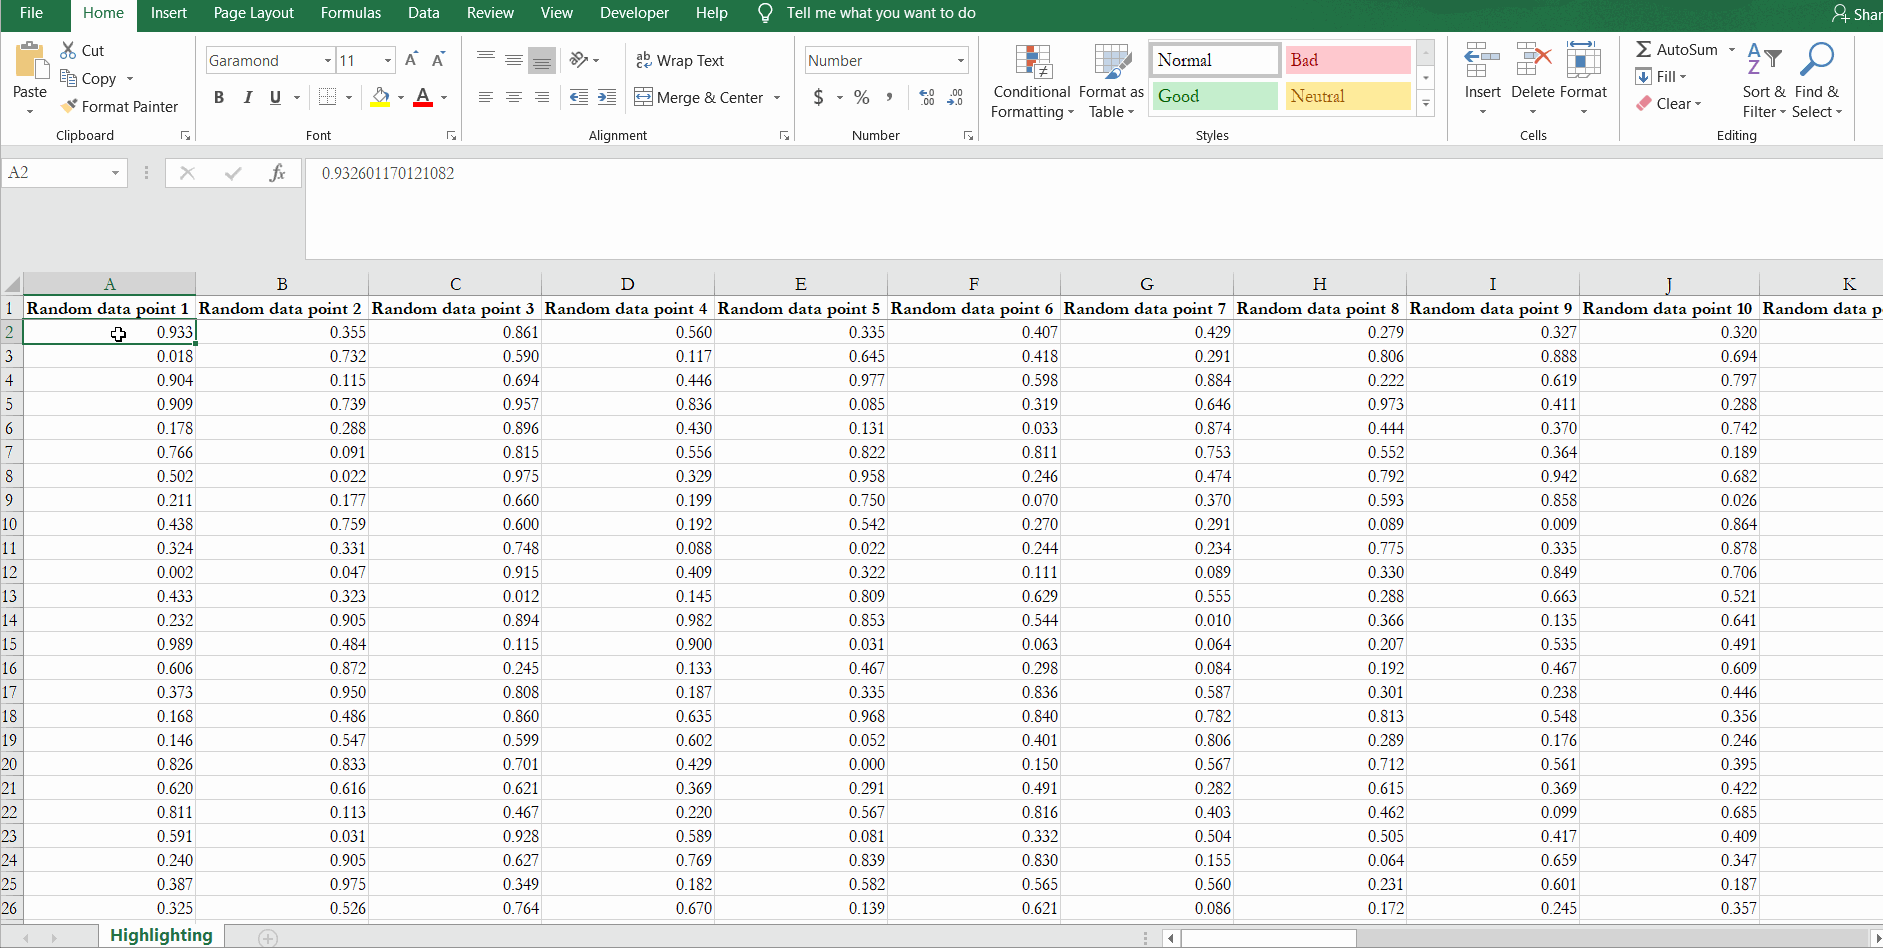Switch to the Formulas ribbon tab
Screen dimensions: 1883x948
click(x=351, y=13)
